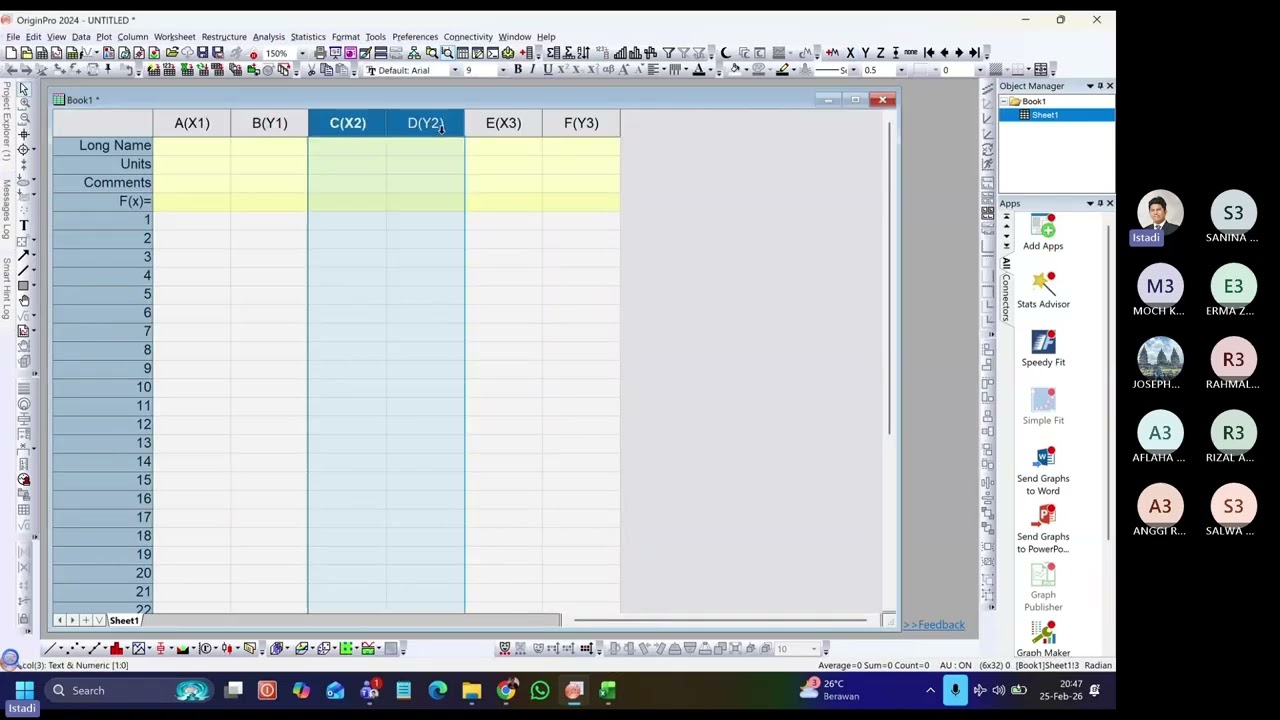The image size is (1280, 720).
Task: Open the File menu
Action: pyautogui.click(x=13, y=37)
